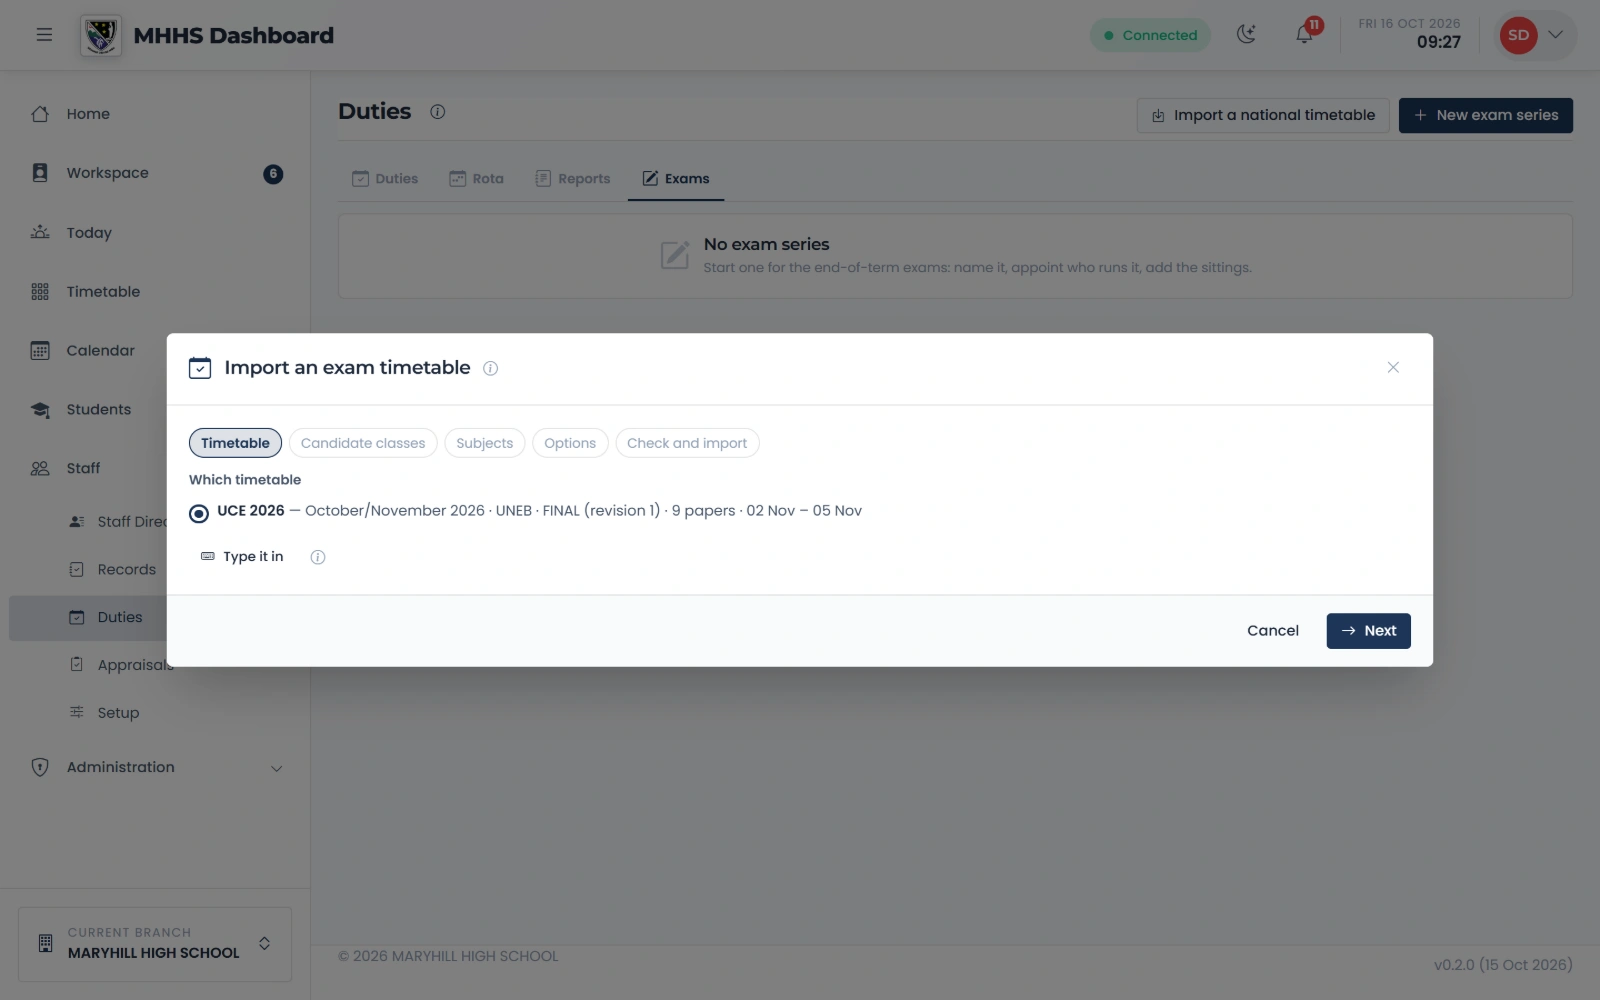The height and width of the screenshot is (1000, 1600).
Task: Go to the Check and import step
Action: coord(687,443)
